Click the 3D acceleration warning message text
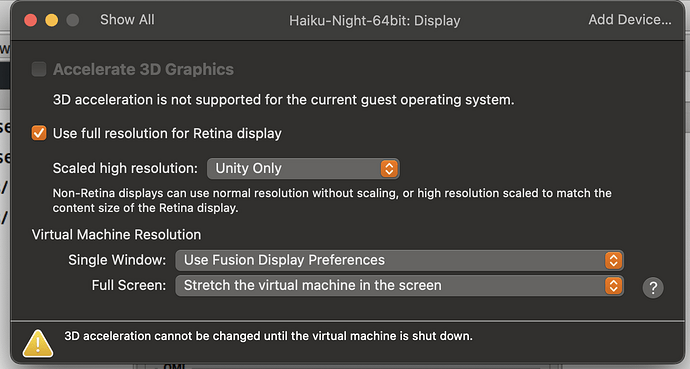 pos(268,336)
